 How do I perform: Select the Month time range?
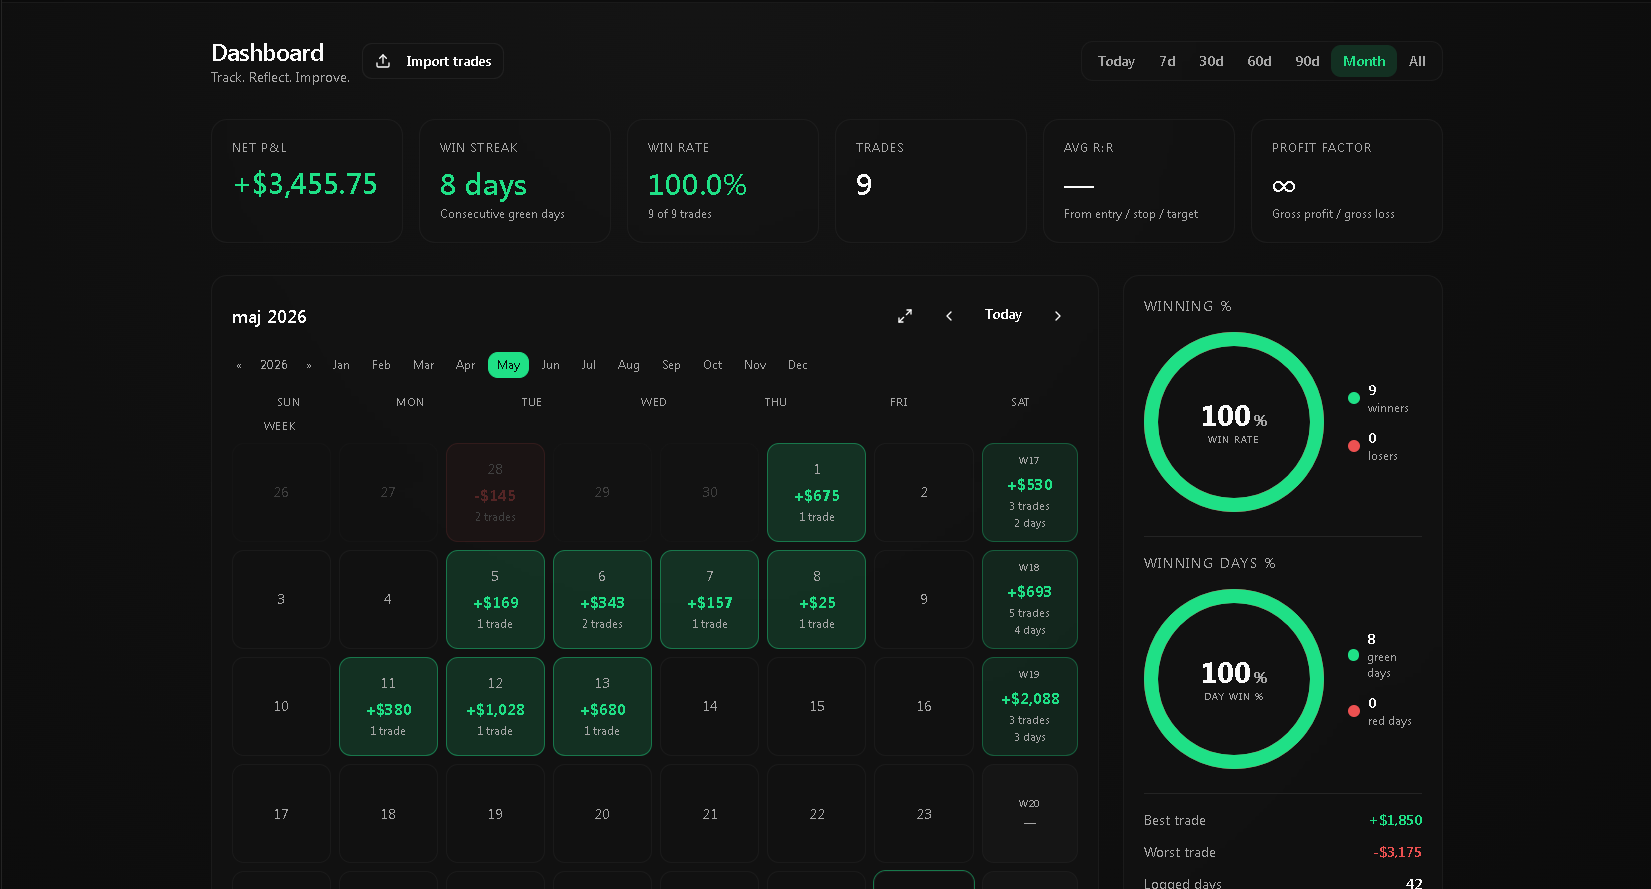point(1364,61)
